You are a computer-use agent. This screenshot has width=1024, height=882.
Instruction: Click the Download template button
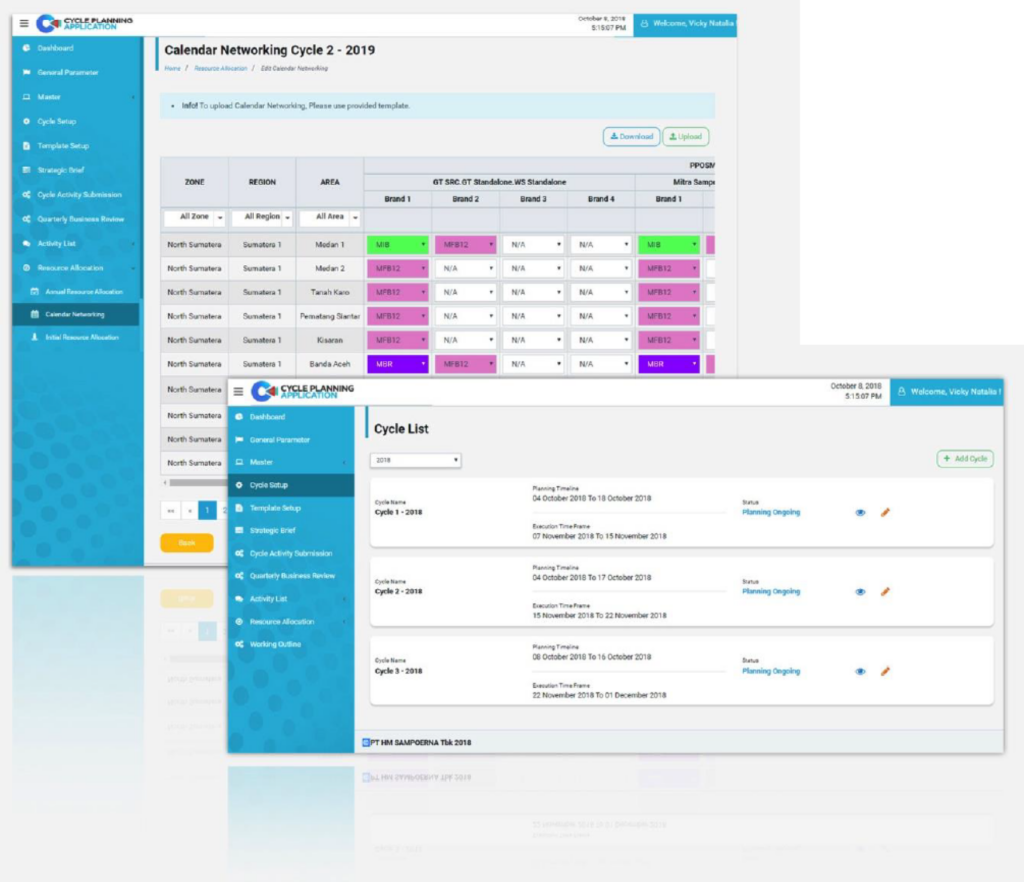pos(630,137)
